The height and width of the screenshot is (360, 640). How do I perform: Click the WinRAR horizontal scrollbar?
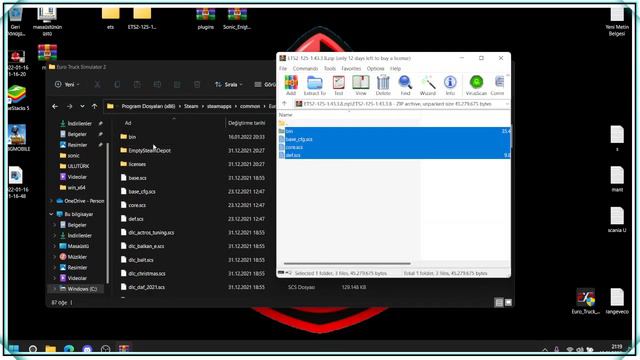347,264
